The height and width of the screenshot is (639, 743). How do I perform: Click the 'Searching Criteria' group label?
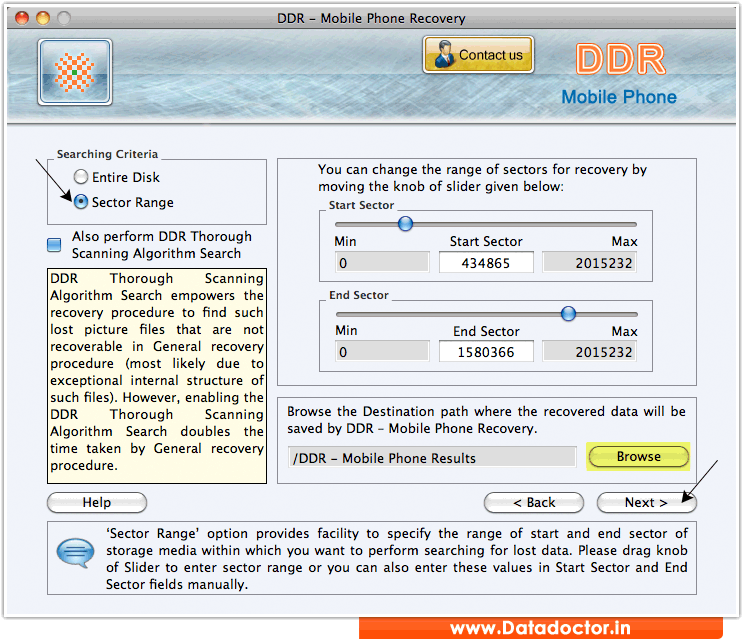[107, 154]
